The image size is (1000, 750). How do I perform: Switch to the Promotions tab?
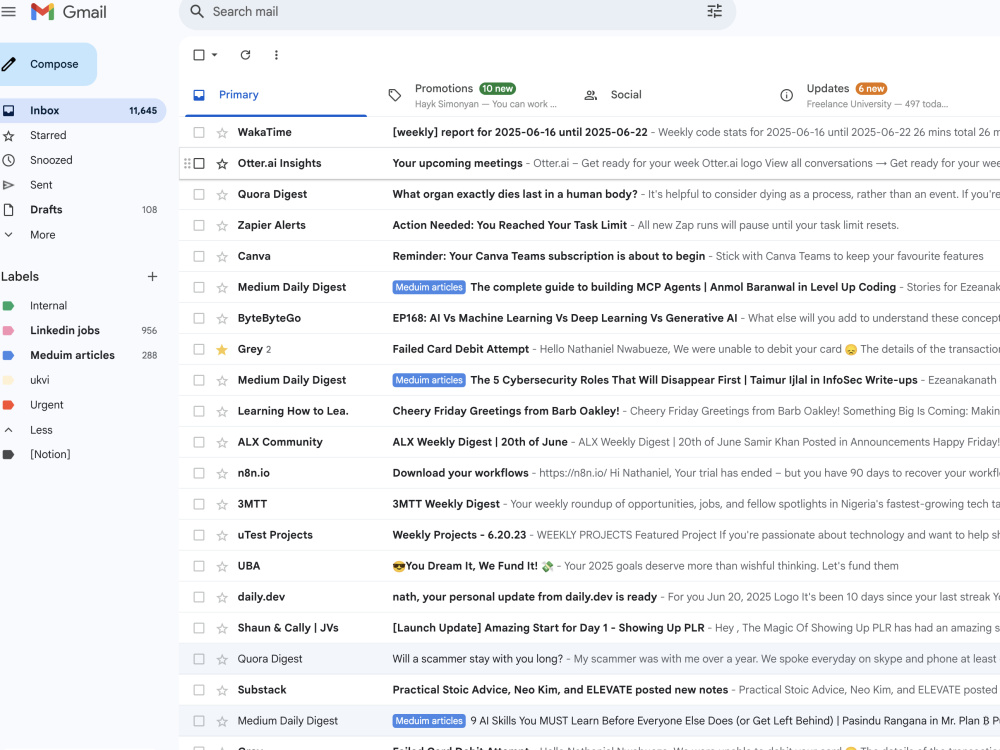pos(473,95)
